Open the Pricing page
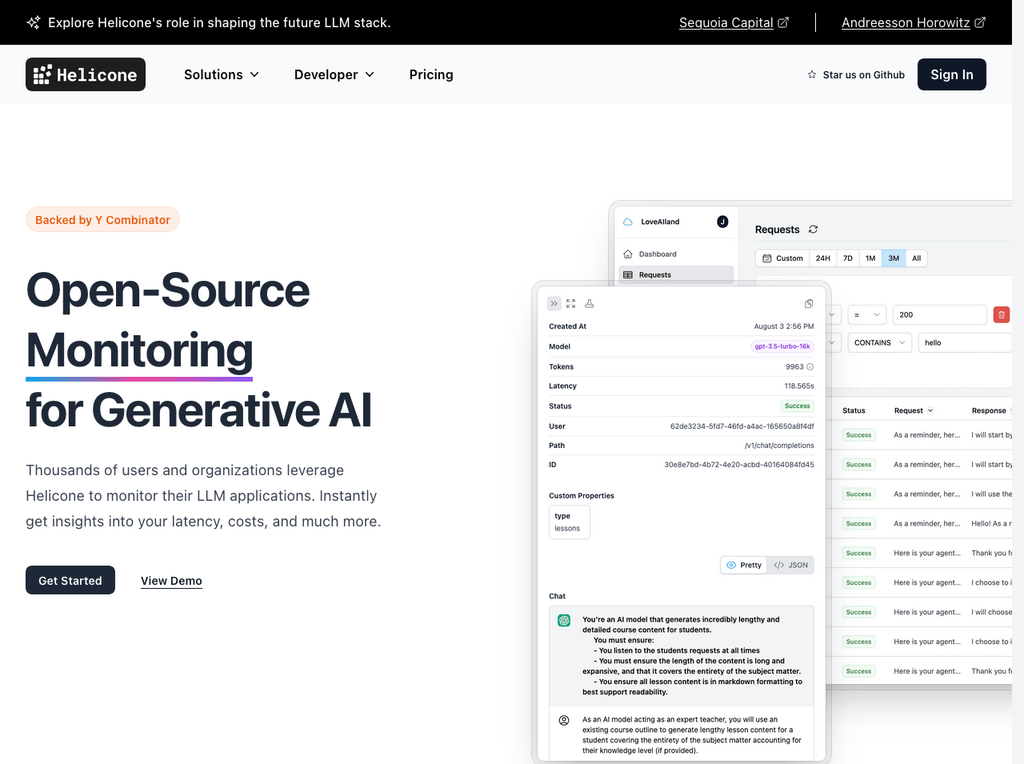The width and height of the screenshot is (1024, 764). pos(431,75)
